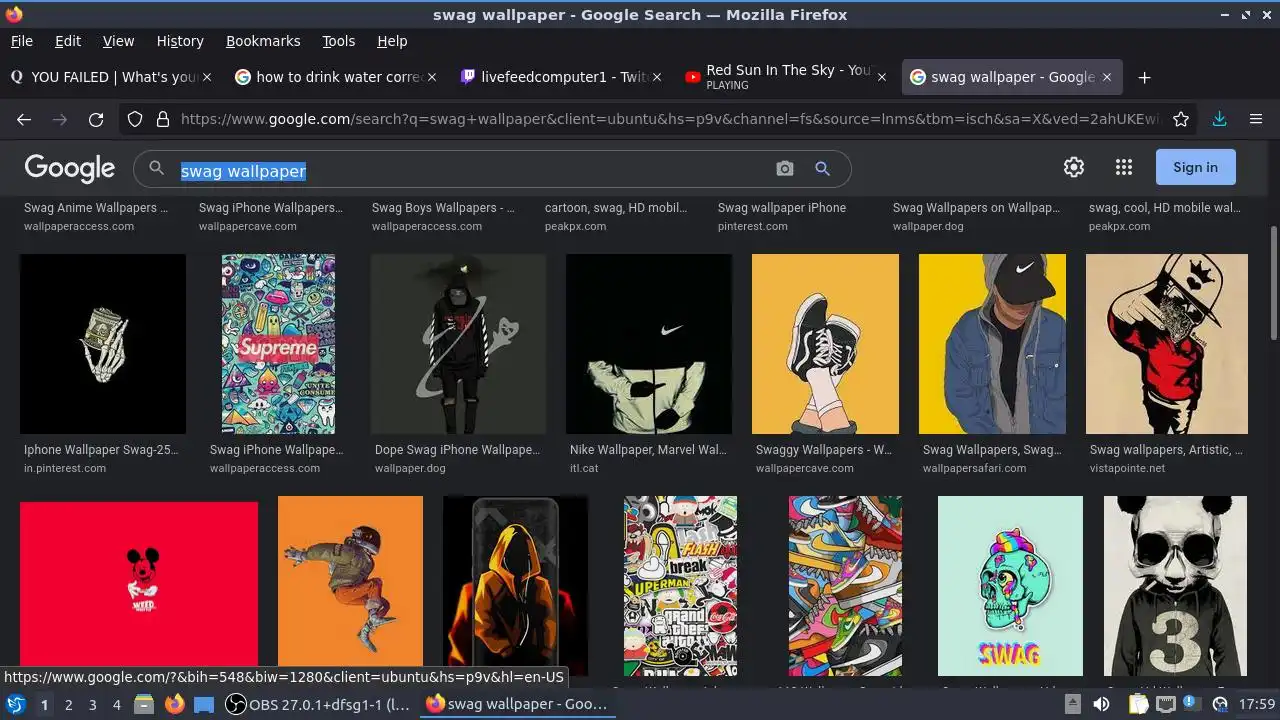The width and height of the screenshot is (1280, 720).
Task: Open the panda skull hoodie thumbnail
Action: coord(1175,586)
